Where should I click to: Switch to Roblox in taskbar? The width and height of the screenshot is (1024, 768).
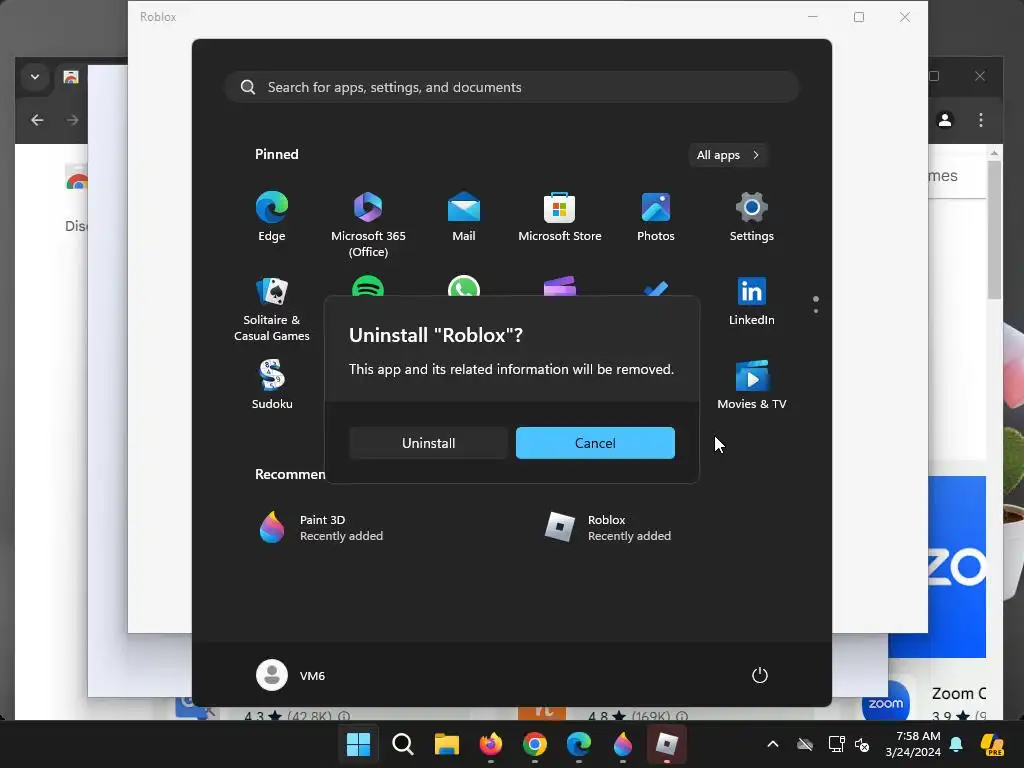pos(667,744)
